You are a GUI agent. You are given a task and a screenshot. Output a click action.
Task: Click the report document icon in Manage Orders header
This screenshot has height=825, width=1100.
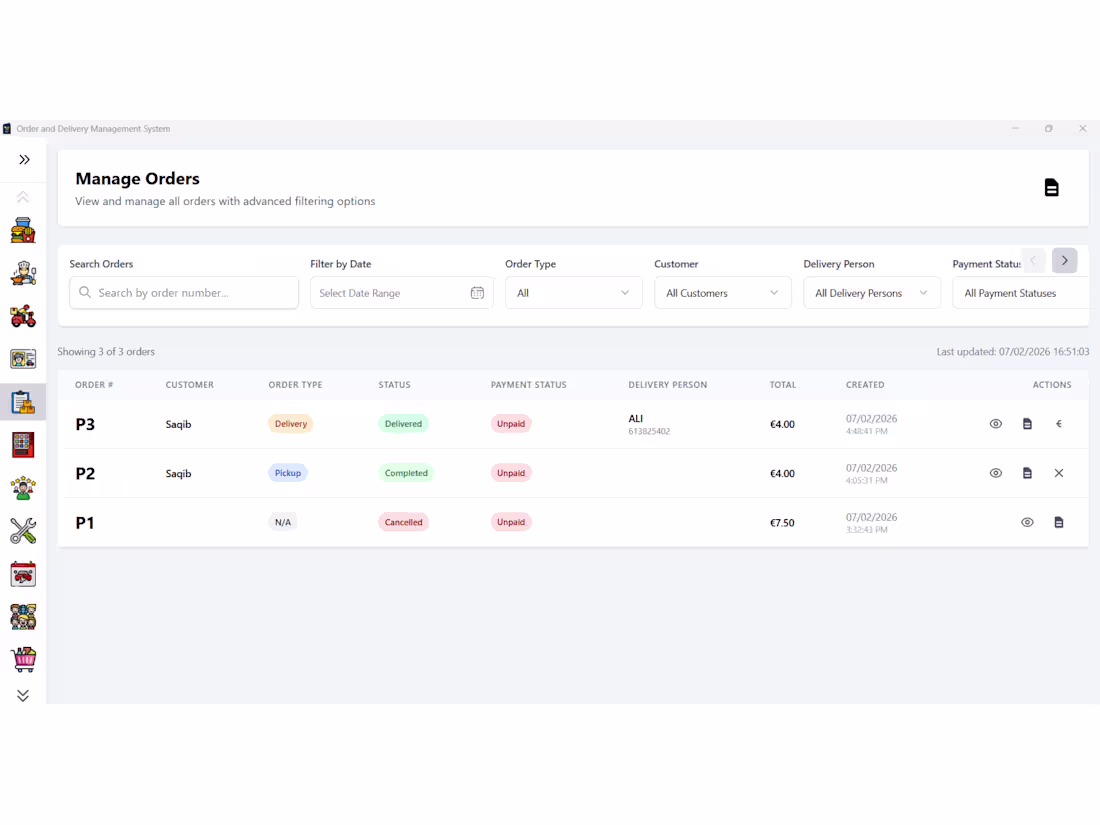click(x=1051, y=187)
